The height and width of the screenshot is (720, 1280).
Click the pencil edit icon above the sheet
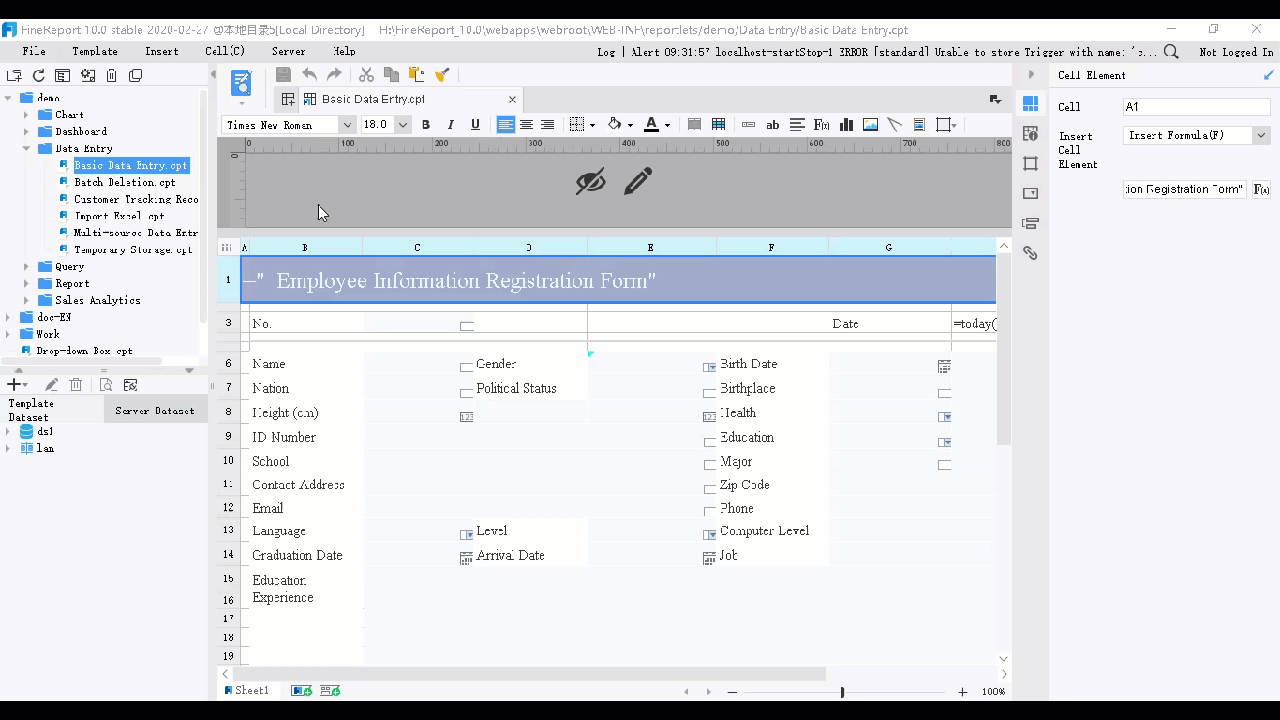point(638,181)
